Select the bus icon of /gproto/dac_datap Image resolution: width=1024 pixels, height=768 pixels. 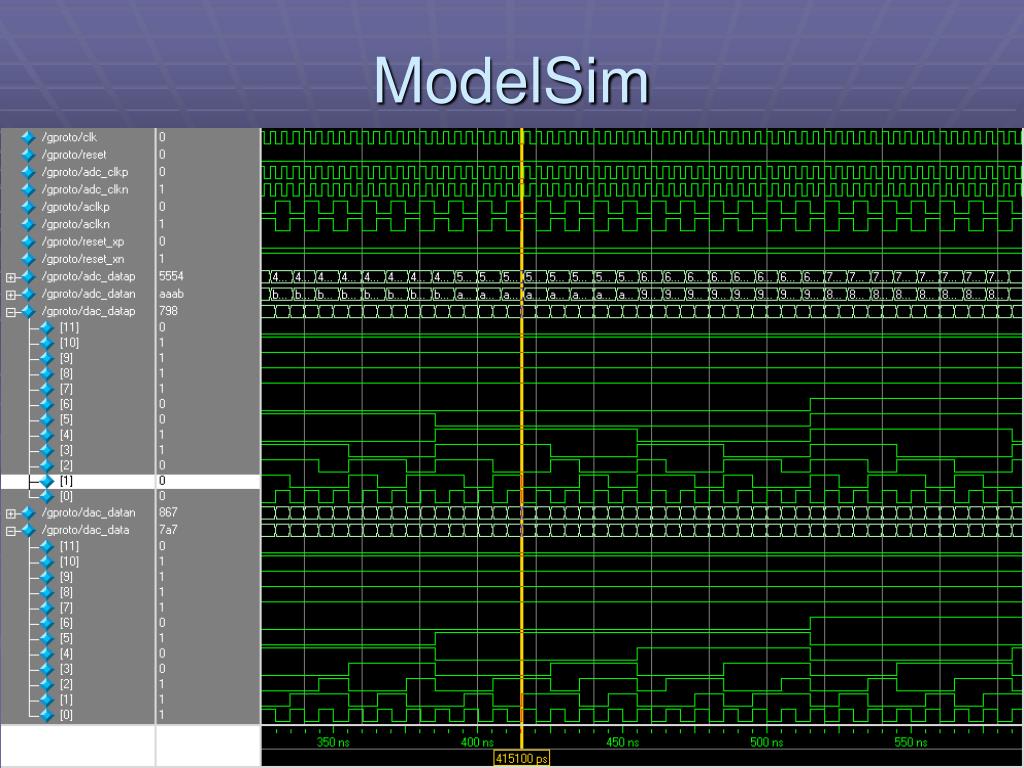(x=27, y=311)
